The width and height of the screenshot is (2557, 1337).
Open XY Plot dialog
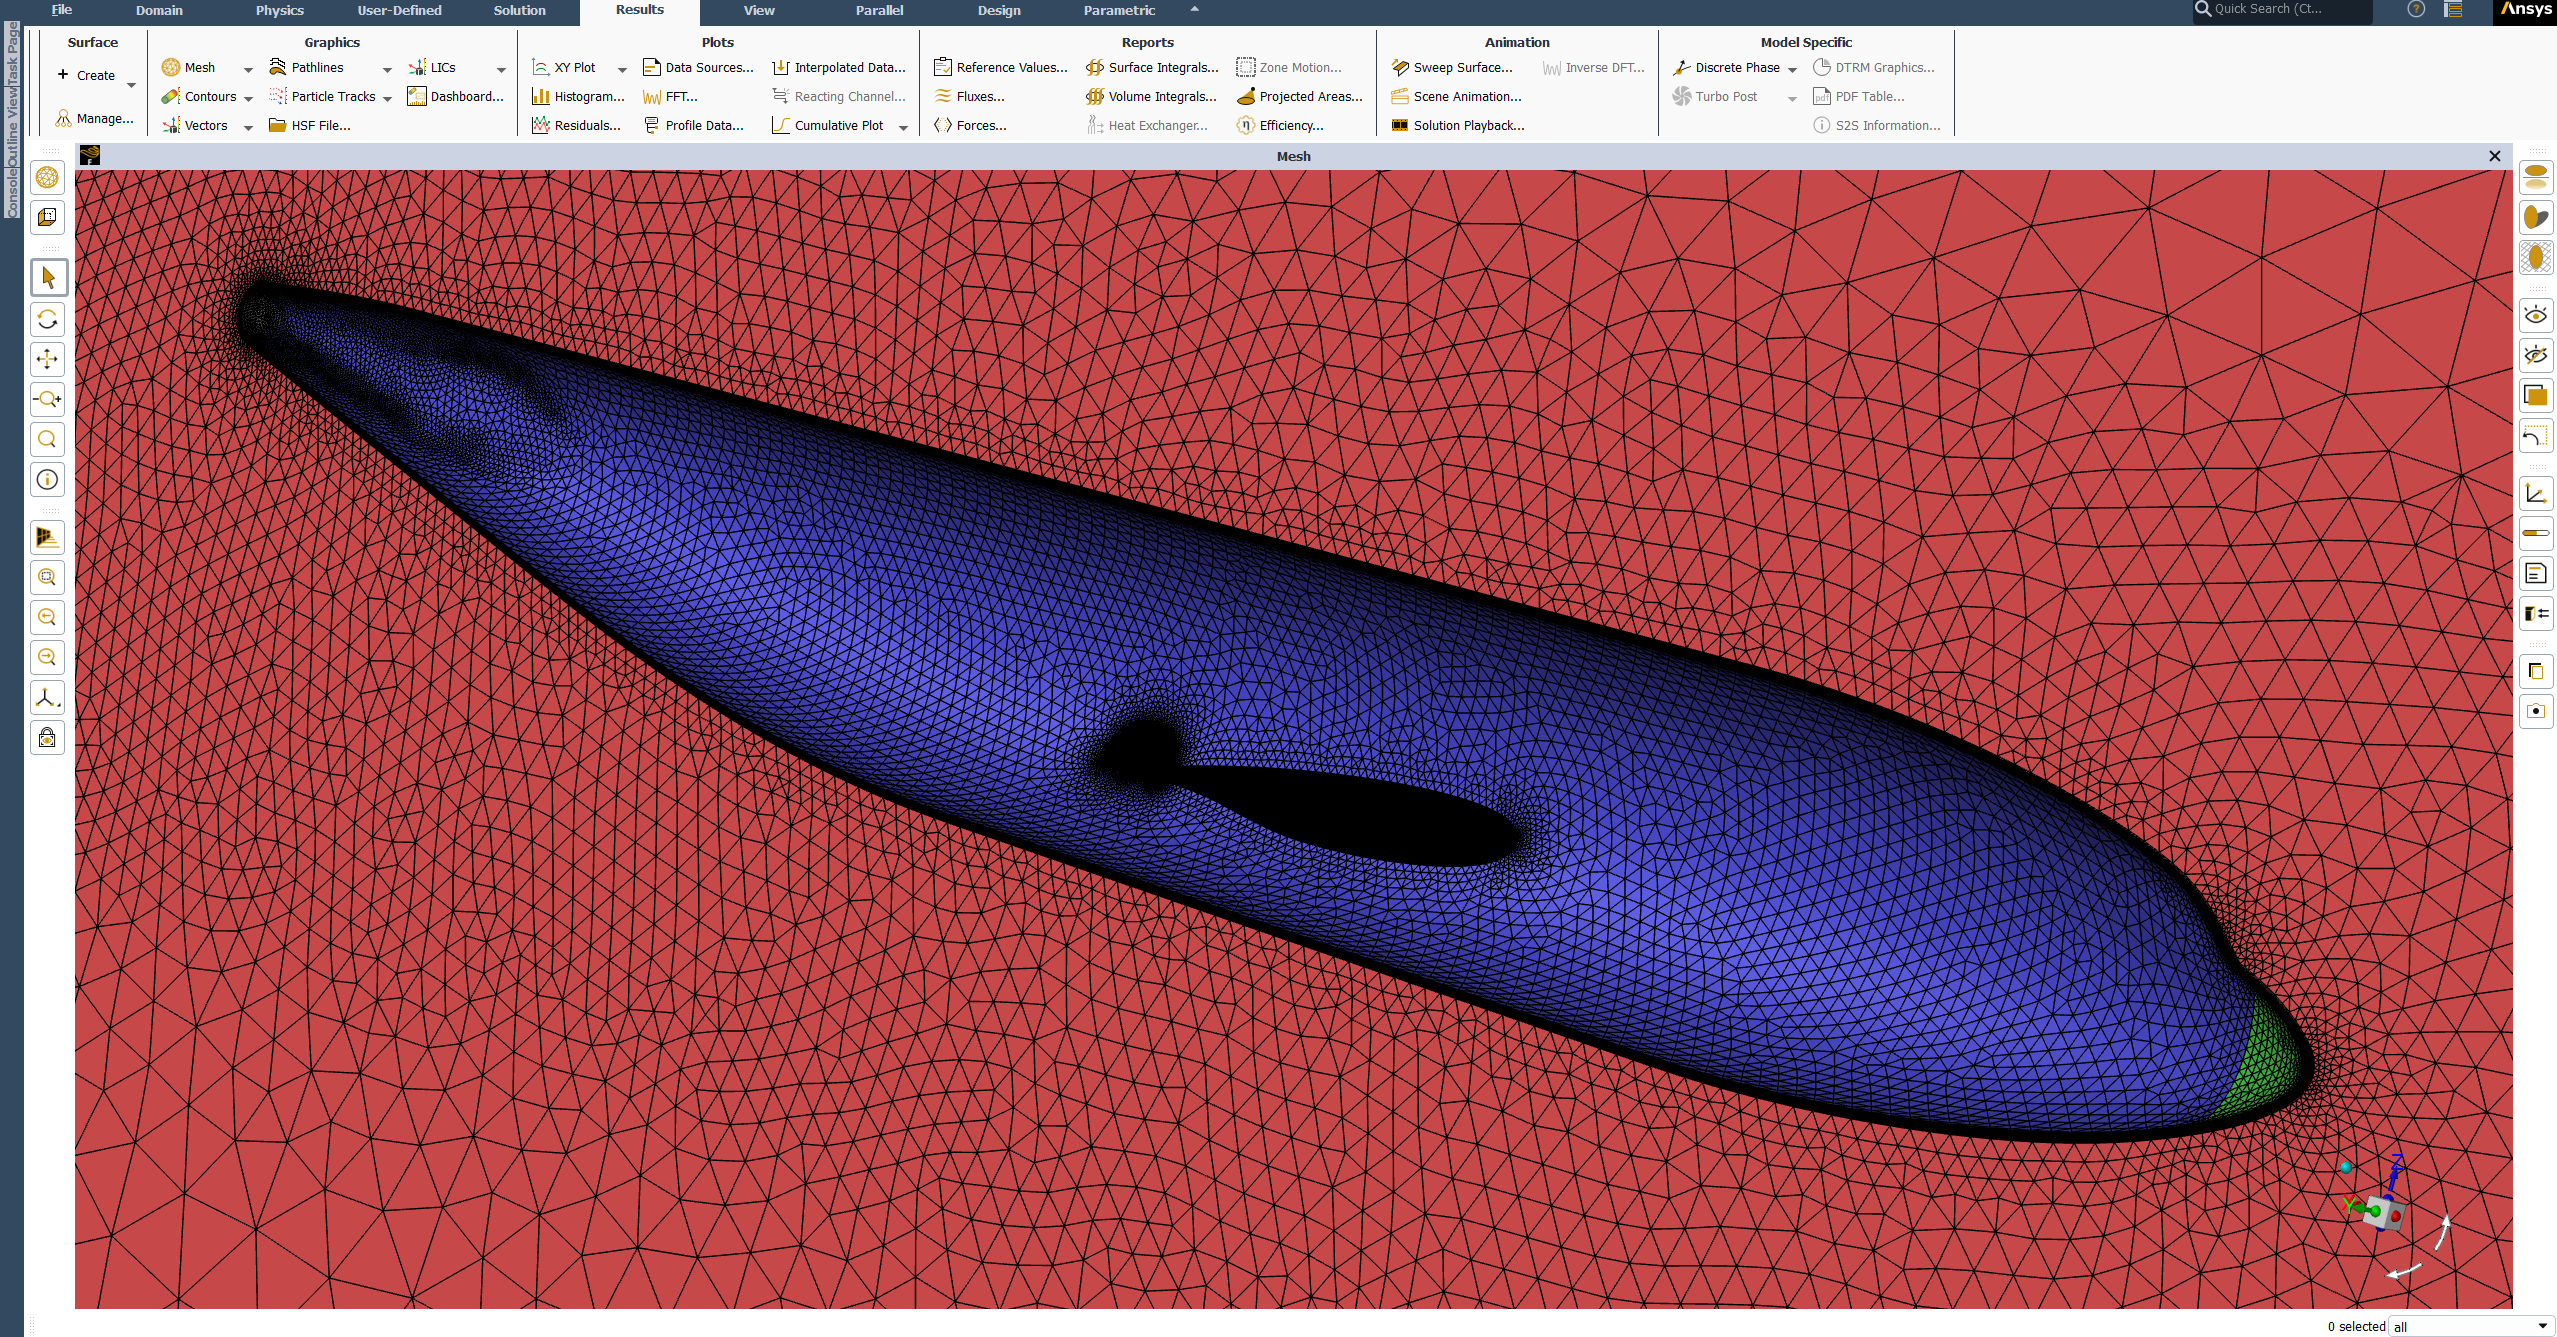(564, 68)
